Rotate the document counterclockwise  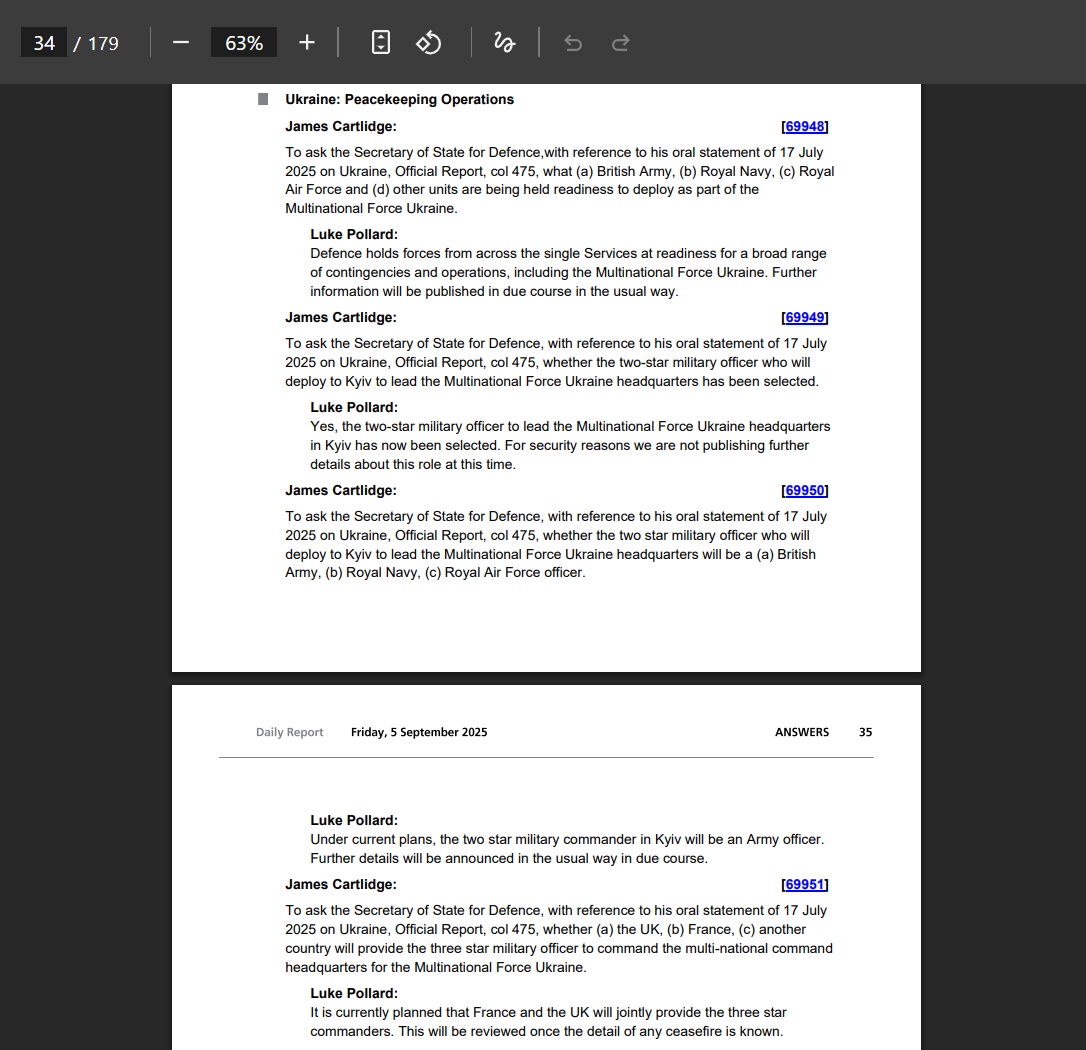tap(429, 43)
